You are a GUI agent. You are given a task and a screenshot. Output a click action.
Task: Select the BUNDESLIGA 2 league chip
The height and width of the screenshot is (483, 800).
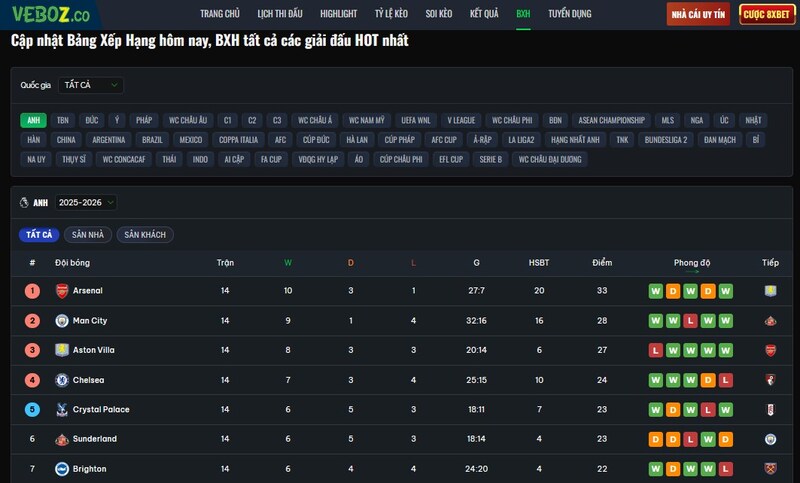tap(666, 140)
